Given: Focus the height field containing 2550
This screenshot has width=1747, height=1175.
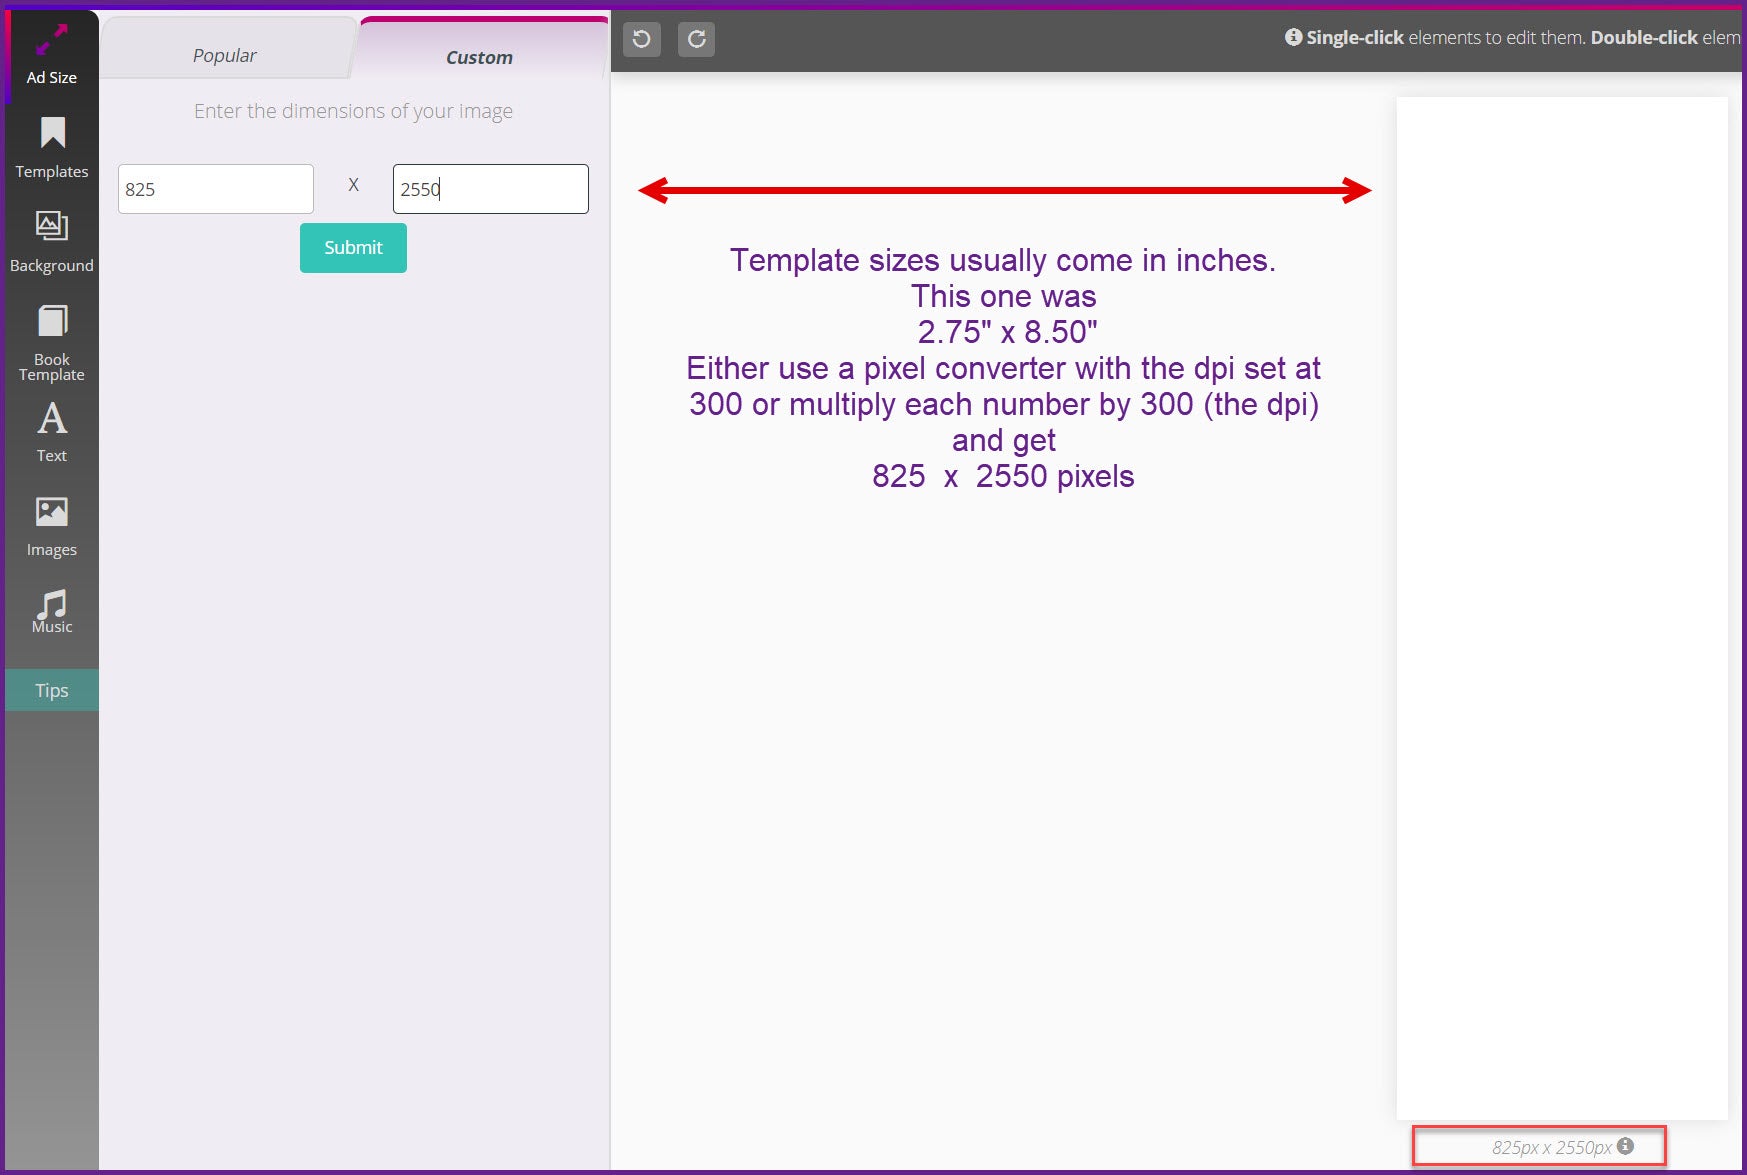Looking at the screenshot, I should (490, 189).
